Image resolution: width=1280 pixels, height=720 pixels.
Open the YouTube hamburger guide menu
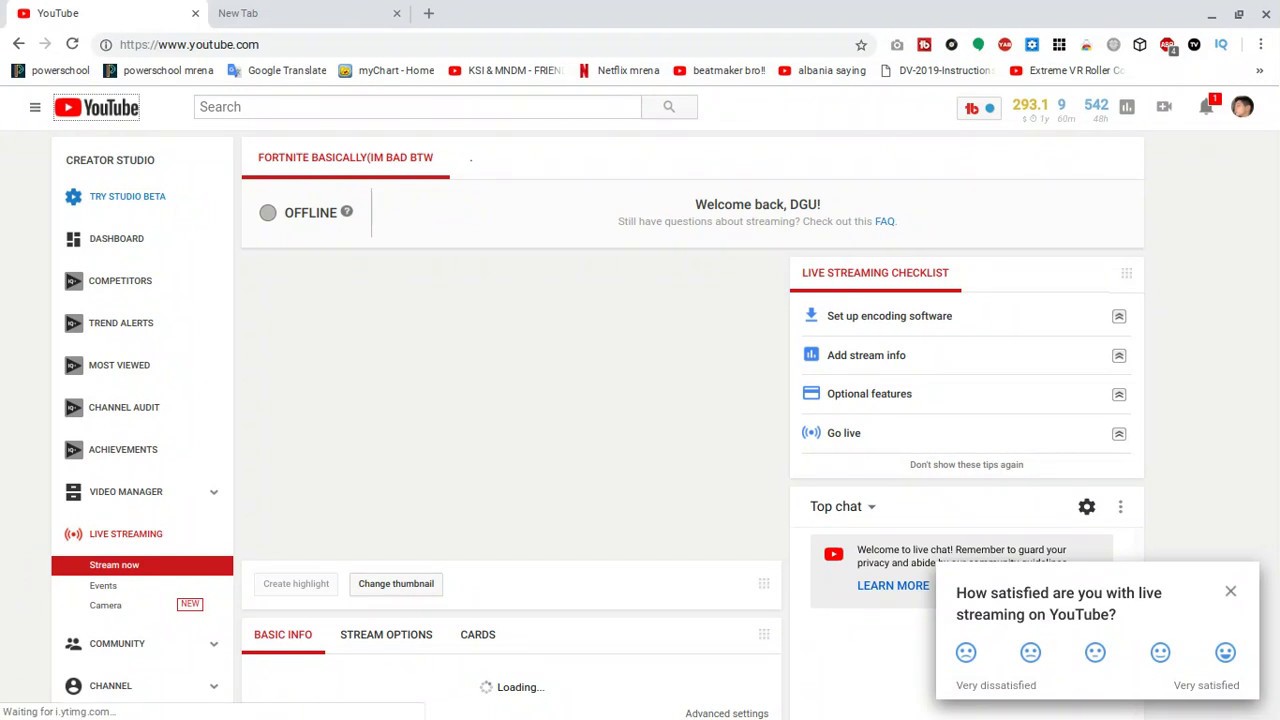(x=35, y=107)
